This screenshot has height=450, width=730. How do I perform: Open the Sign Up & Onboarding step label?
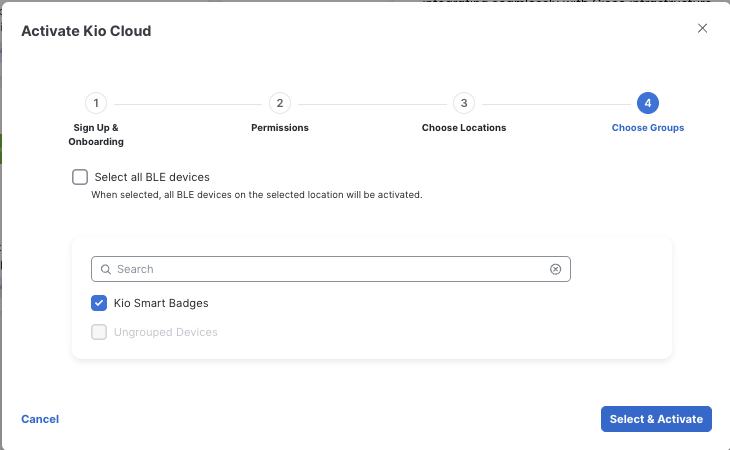[95, 134]
